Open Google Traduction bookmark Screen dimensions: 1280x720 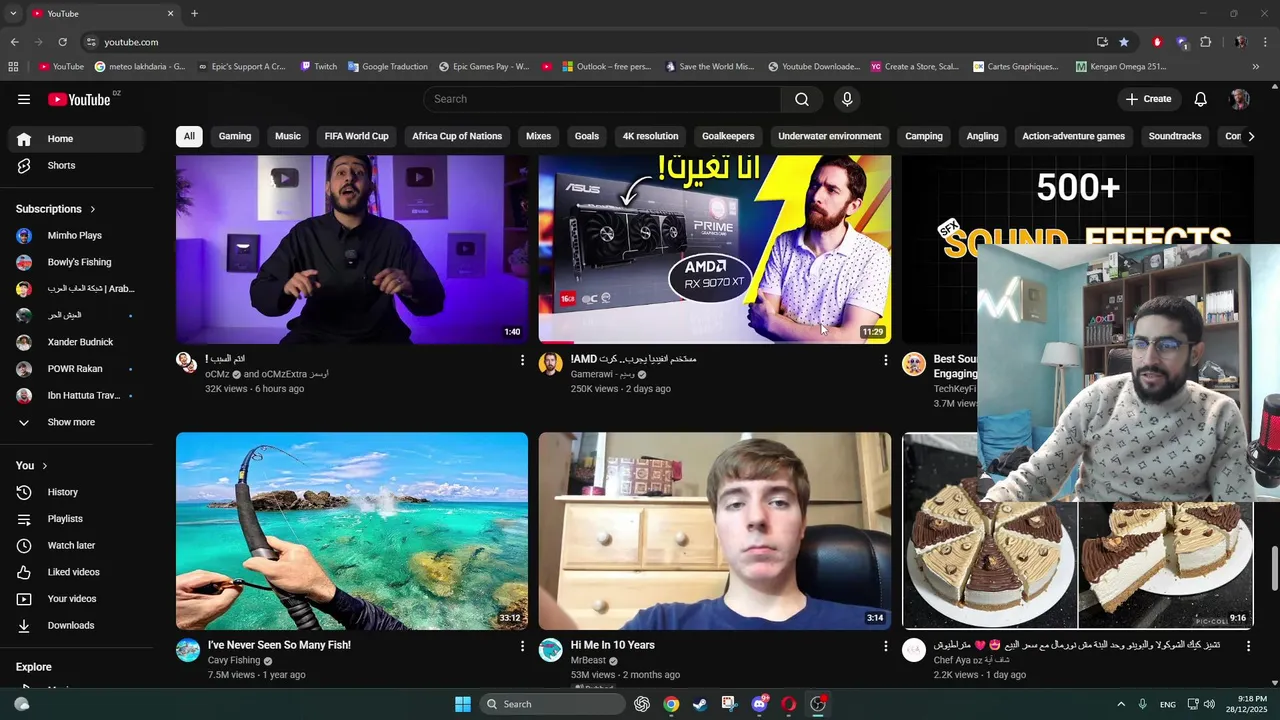pyautogui.click(x=388, y=67)
